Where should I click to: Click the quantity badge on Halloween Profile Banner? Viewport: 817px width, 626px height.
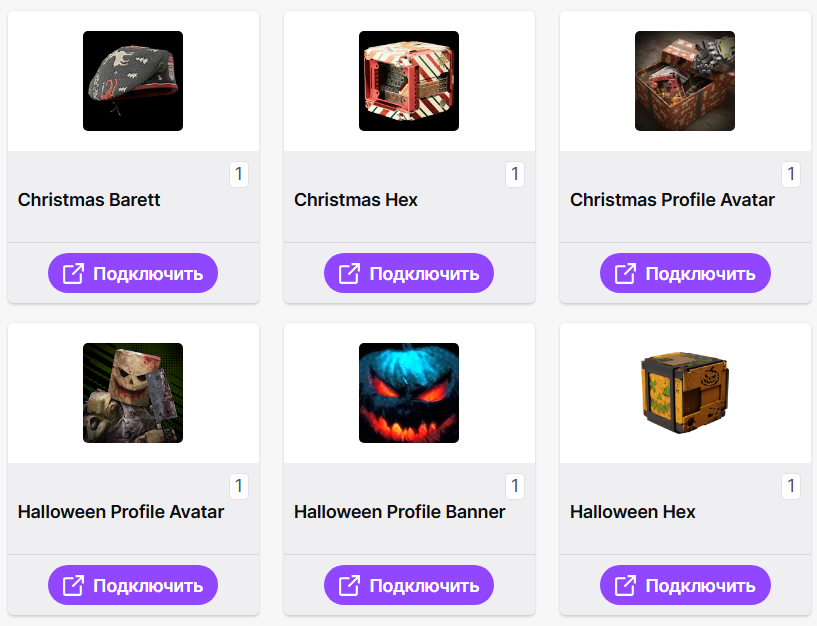[515, 487]
